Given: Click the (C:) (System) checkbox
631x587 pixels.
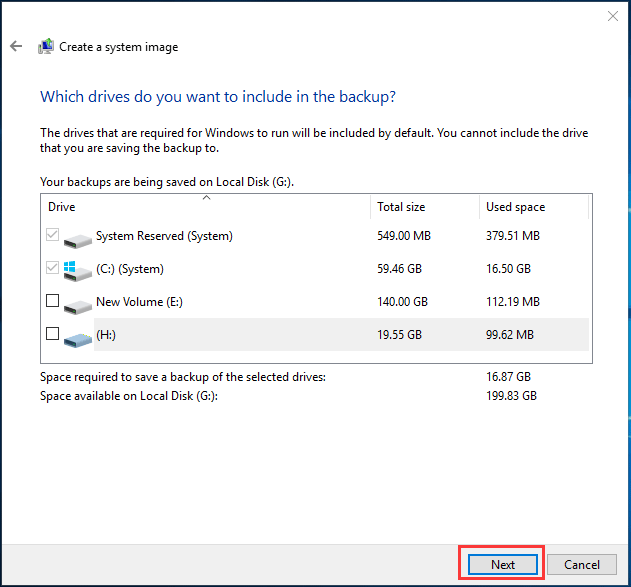Looking at the screenshot, I should [52, 268].
